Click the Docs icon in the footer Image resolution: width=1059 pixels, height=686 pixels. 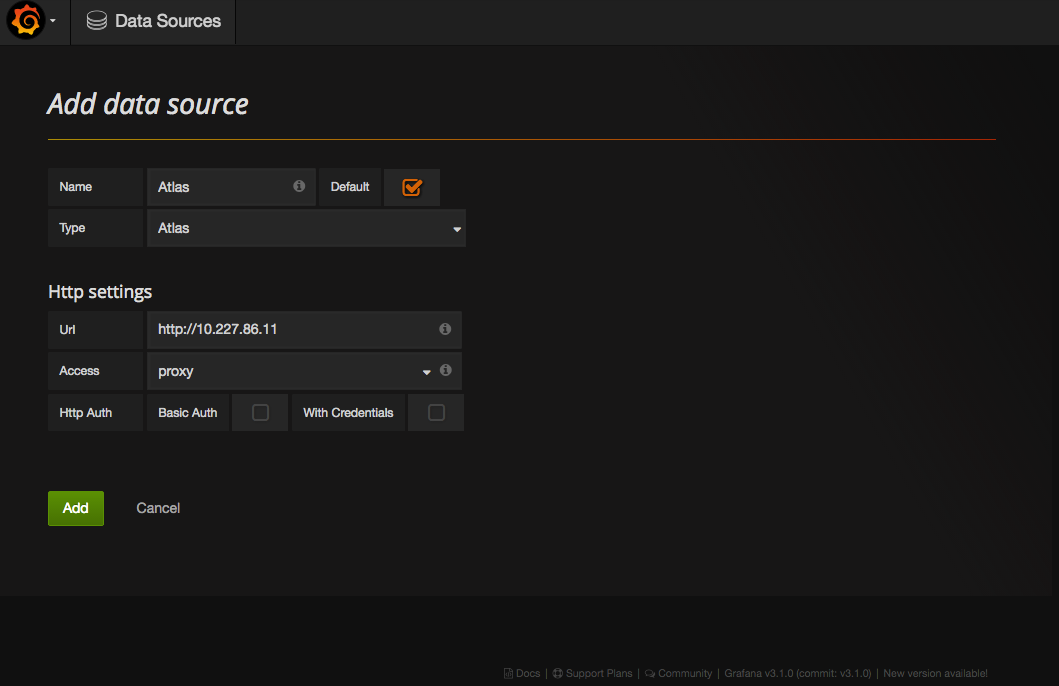click(511, 673)
